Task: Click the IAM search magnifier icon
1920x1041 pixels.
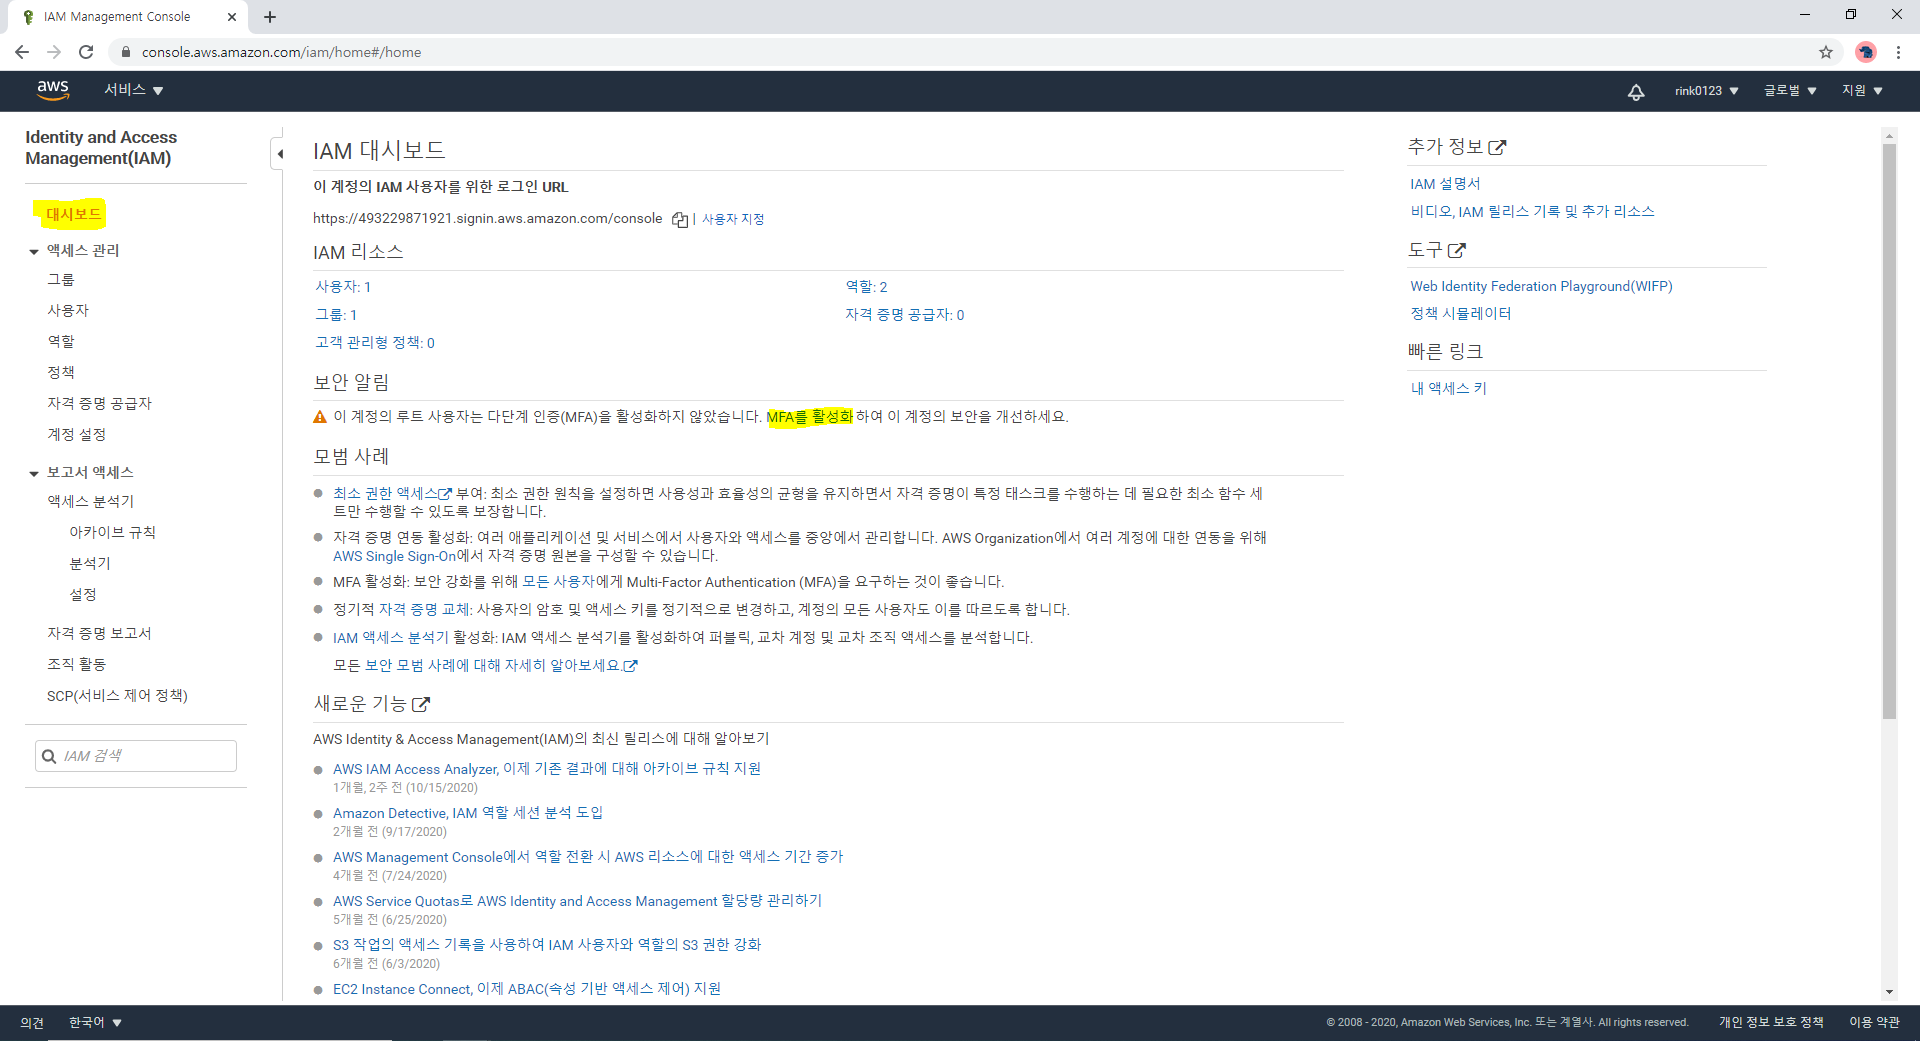Action: click(x=49, y=756)
